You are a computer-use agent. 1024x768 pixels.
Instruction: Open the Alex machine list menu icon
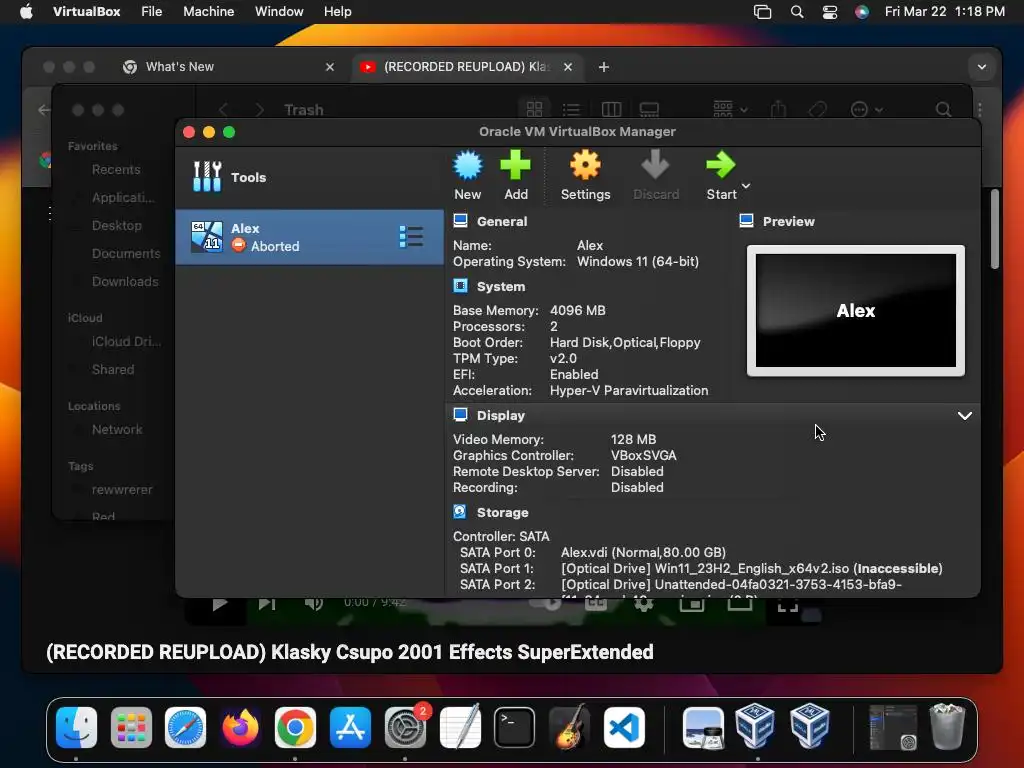tap(411, 236)
